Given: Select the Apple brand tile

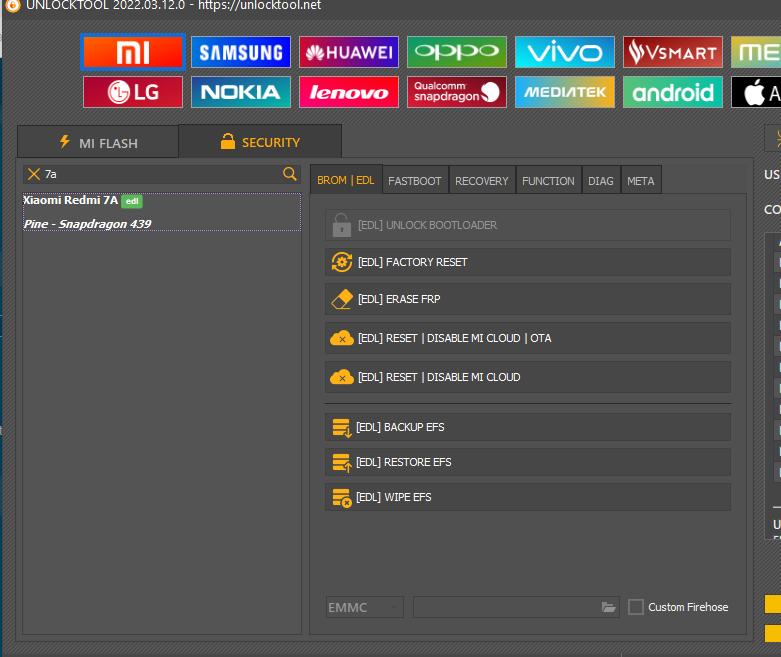Looking at the screenshot, I should pos(756,92).
